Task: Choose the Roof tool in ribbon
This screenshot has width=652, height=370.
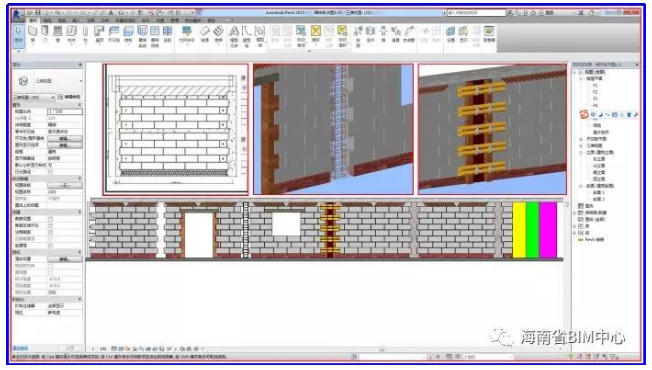Action: [x=99, y=34]
